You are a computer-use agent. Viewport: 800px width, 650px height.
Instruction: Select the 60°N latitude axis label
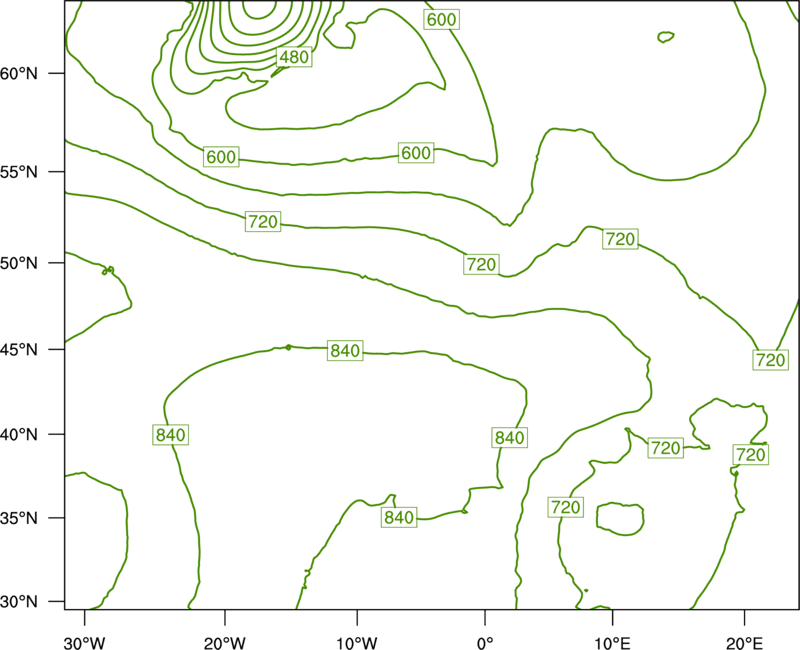click(x=19, y=74)
